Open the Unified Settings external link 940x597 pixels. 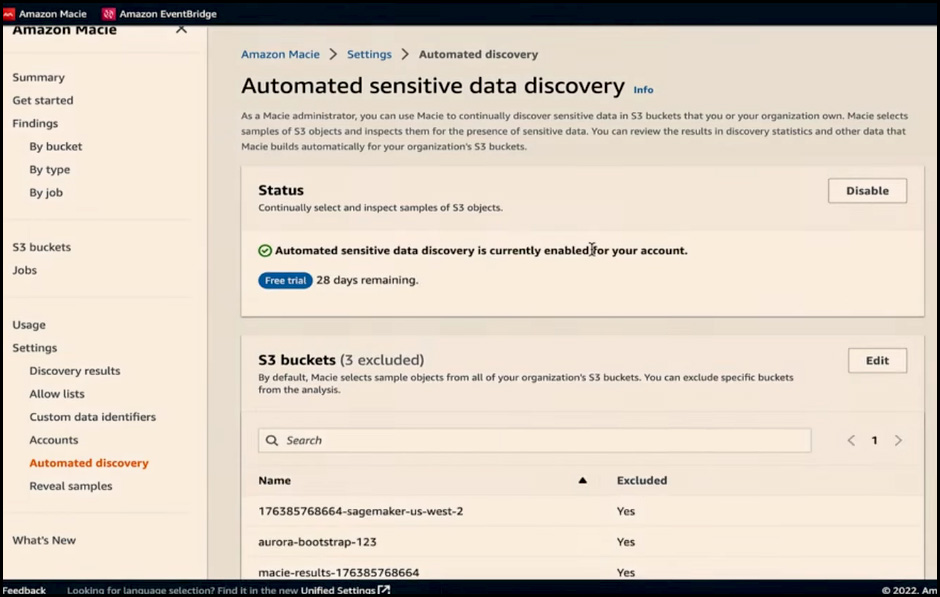pyautogui.click(x=345, y=590)
